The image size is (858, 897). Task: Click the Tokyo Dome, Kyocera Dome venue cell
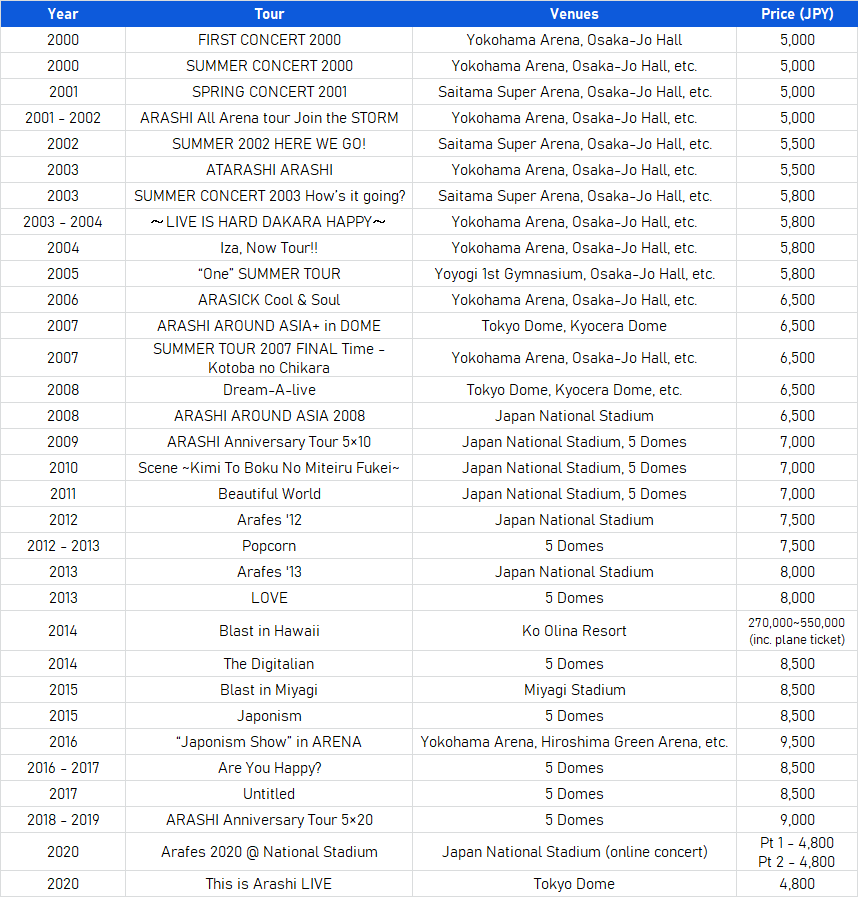[x=574, y=326]
